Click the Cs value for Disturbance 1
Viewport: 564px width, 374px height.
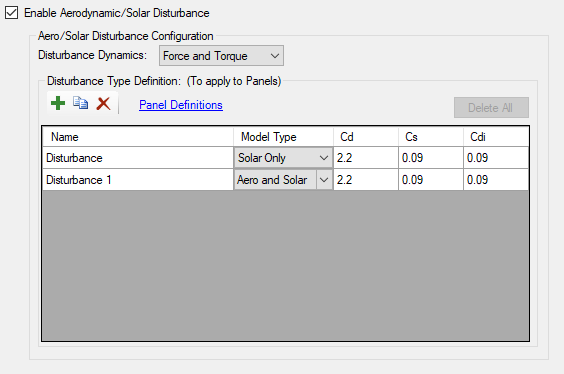[431, 179]
